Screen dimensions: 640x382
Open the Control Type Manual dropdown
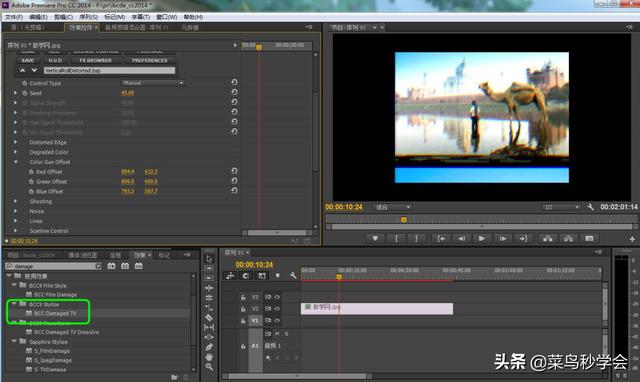coord(153,83)
